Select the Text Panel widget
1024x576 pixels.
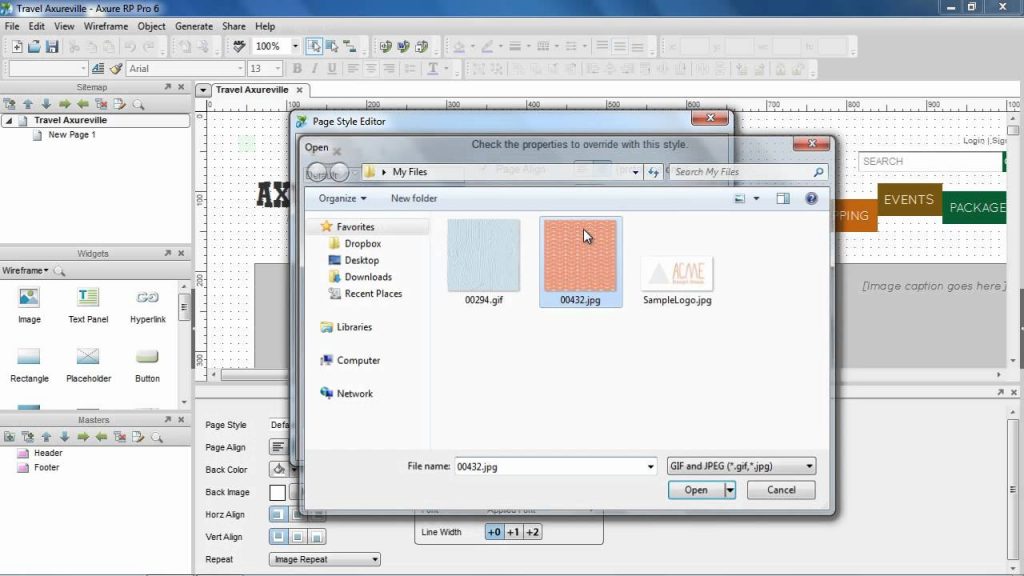[x=88, y=305]
